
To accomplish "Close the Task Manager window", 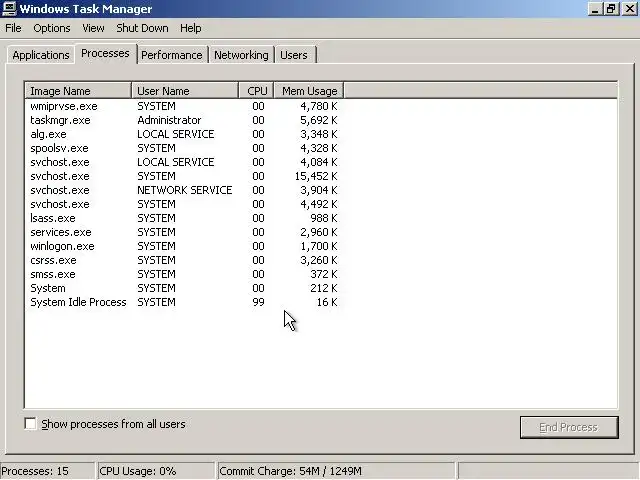I will click(629, 9).
